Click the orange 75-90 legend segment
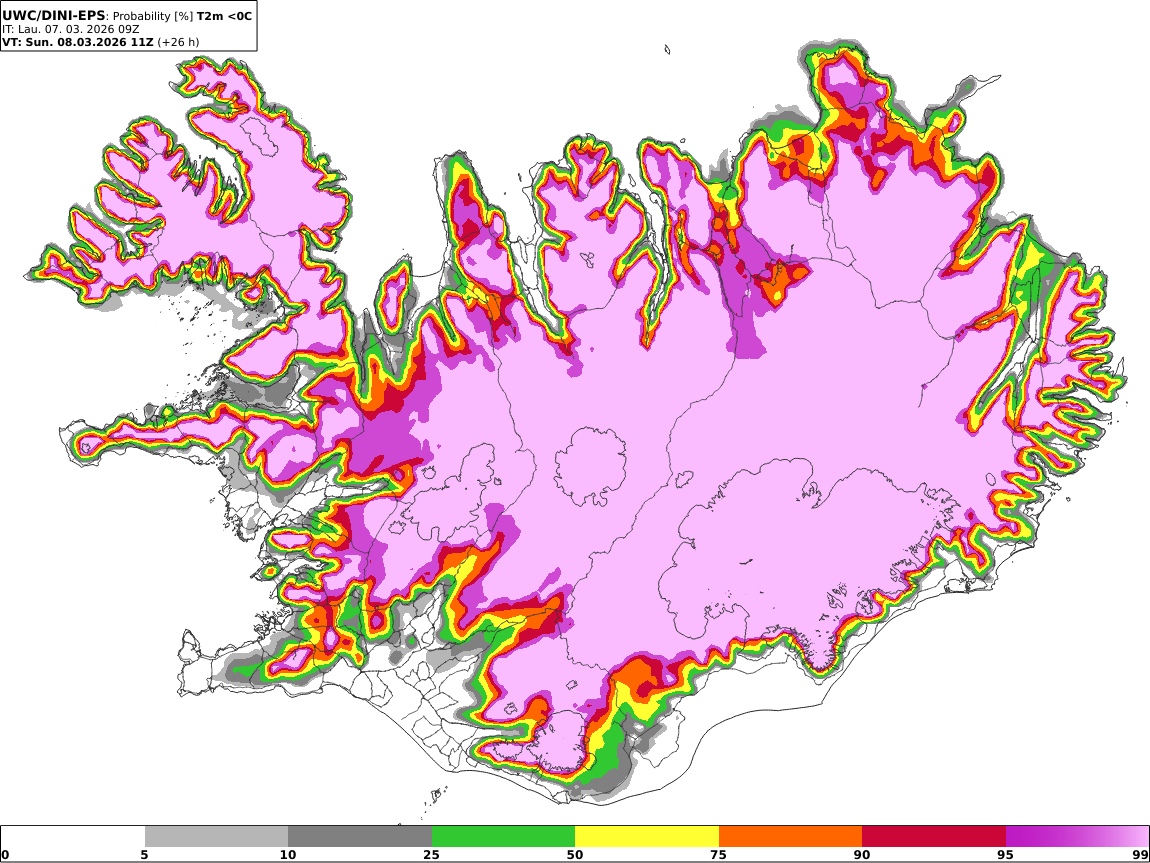This screenshot has height=863, width=1150. [791, 836]
